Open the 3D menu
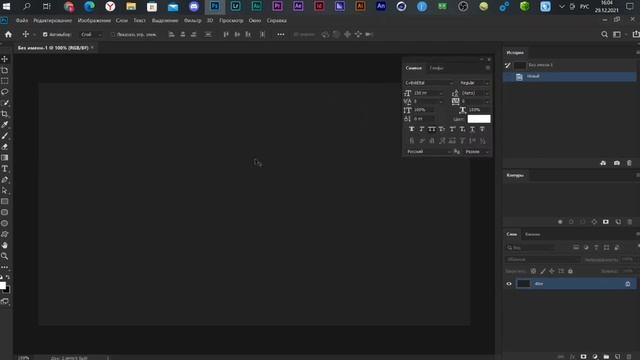The width and height of the screenshot is (640, 360). 210,20
